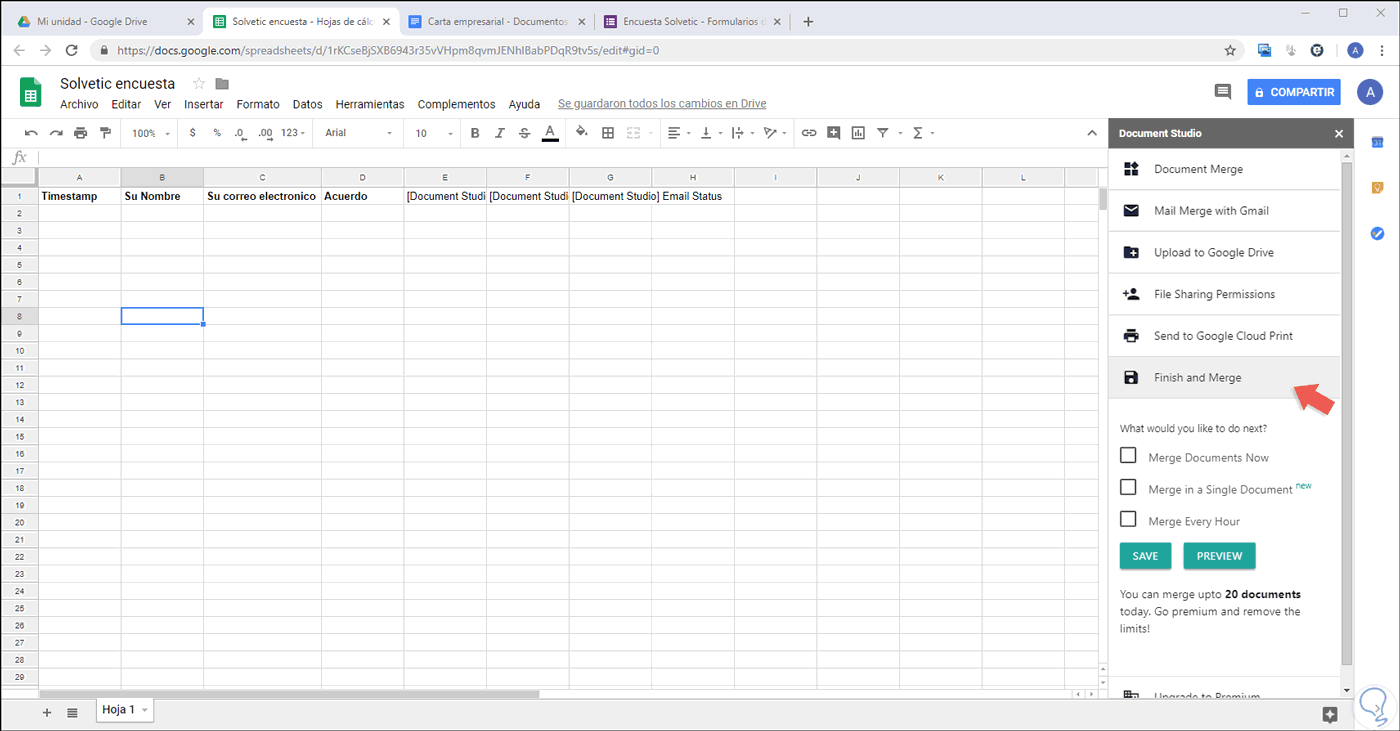The image size is (1400, 731).
Task: Close the Document Studio sidebar
Action: 1339,133
